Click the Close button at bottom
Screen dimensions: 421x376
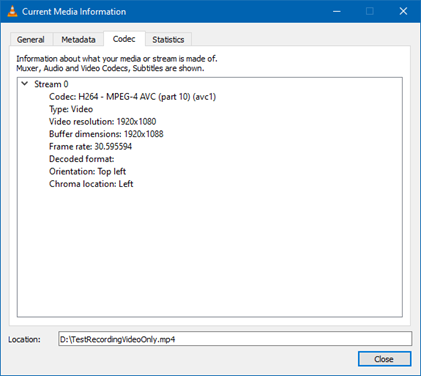pyautogui.click(x=384, y=359)
